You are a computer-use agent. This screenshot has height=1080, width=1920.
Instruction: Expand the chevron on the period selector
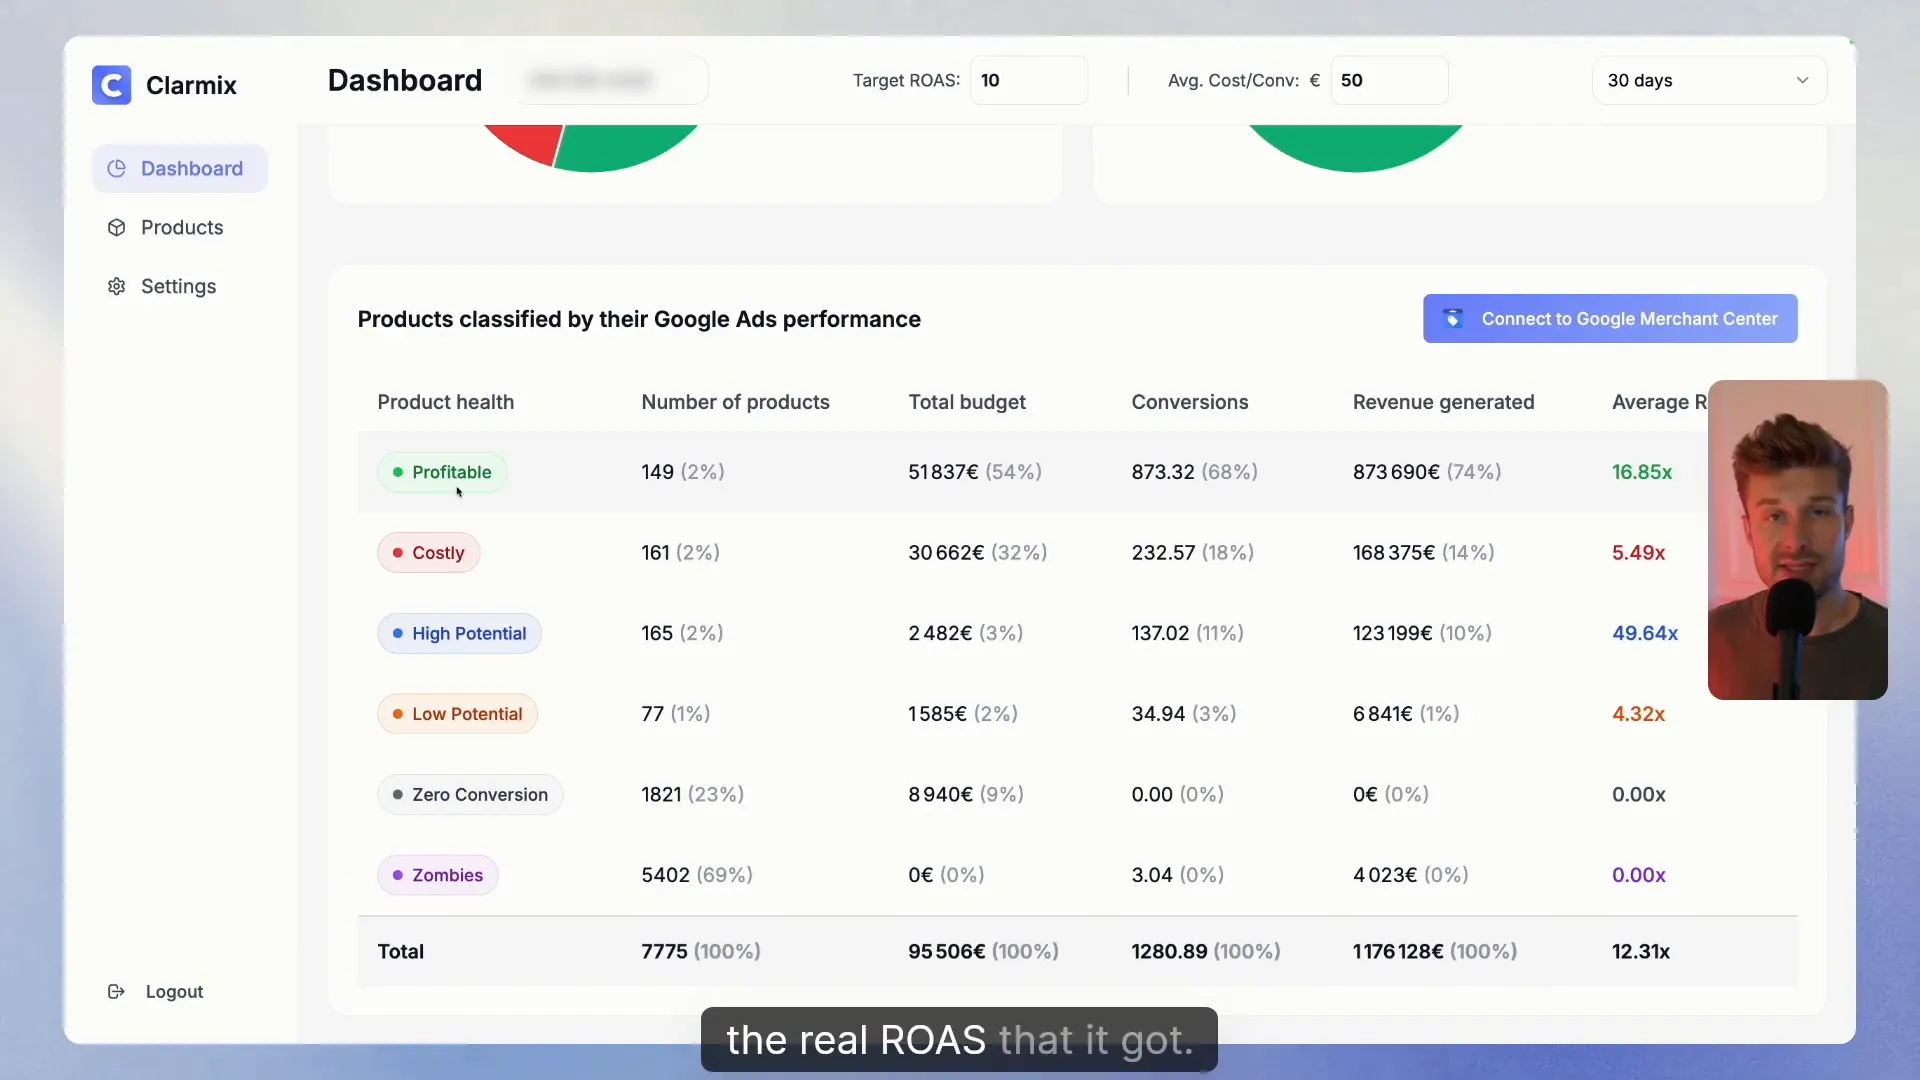[1803, 80]
